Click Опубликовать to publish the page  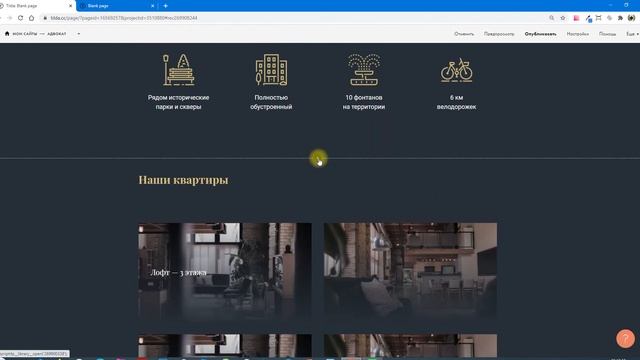(x=540, y=34)
